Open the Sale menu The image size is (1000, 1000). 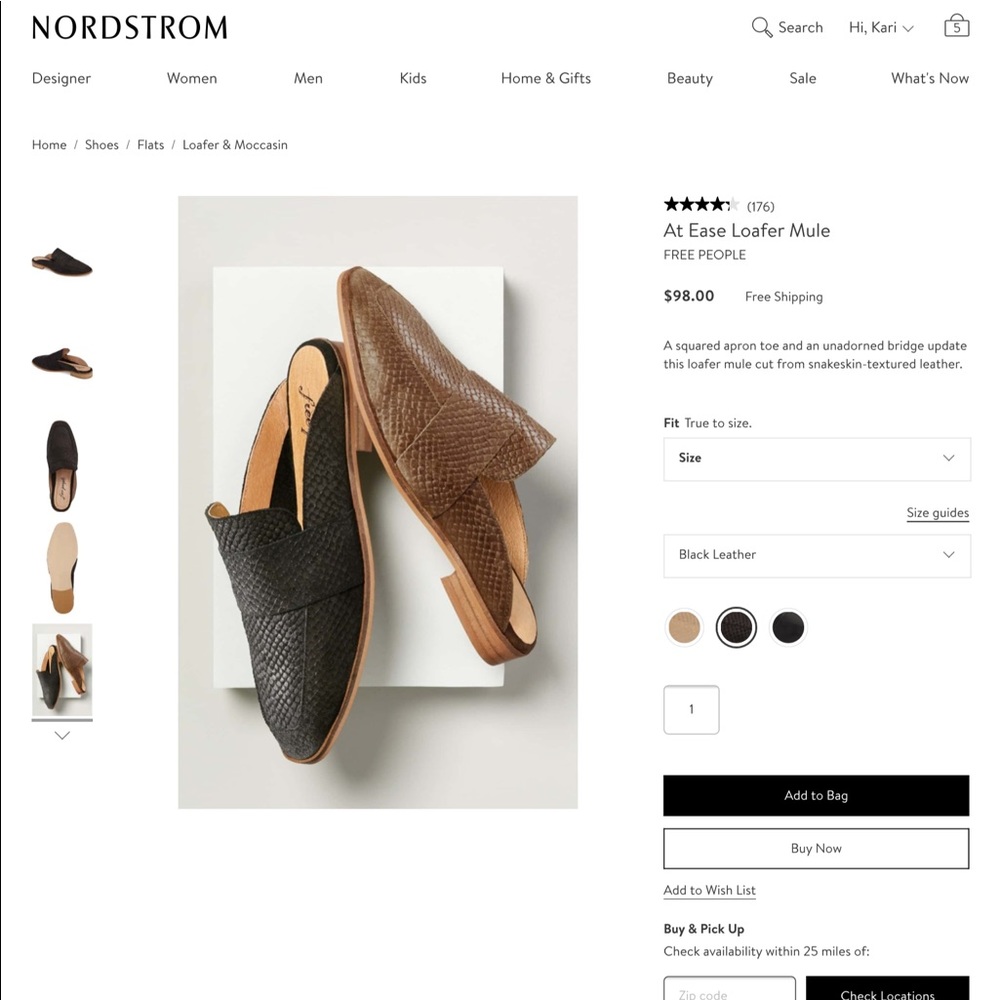[x=802, y=78]
